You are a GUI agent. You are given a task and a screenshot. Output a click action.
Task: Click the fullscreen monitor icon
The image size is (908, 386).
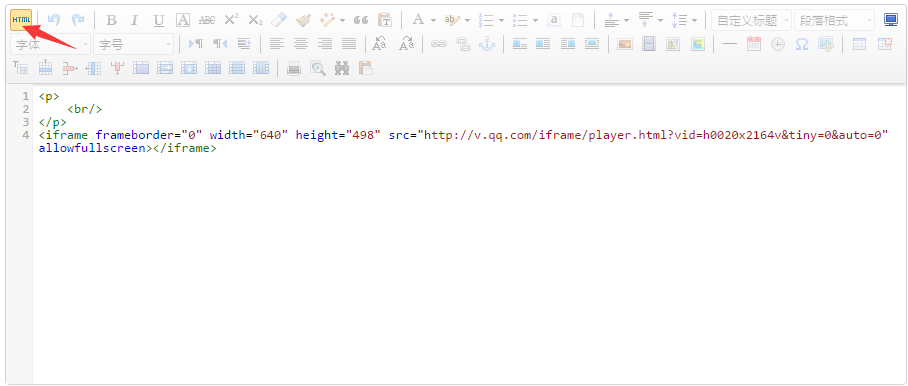coord(891,20)
